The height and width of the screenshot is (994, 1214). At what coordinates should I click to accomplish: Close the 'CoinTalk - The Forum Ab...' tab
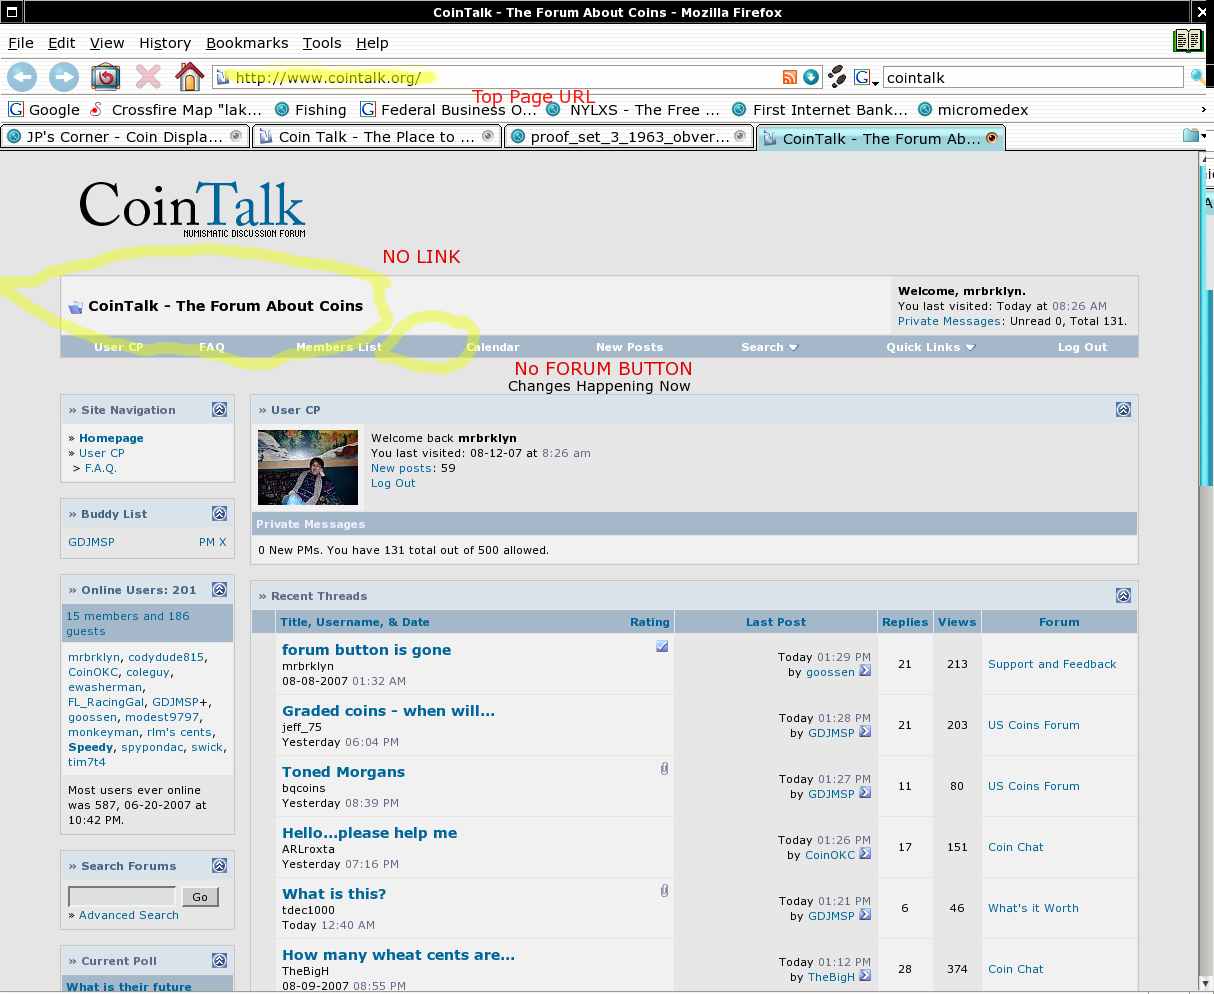[992, 137]
